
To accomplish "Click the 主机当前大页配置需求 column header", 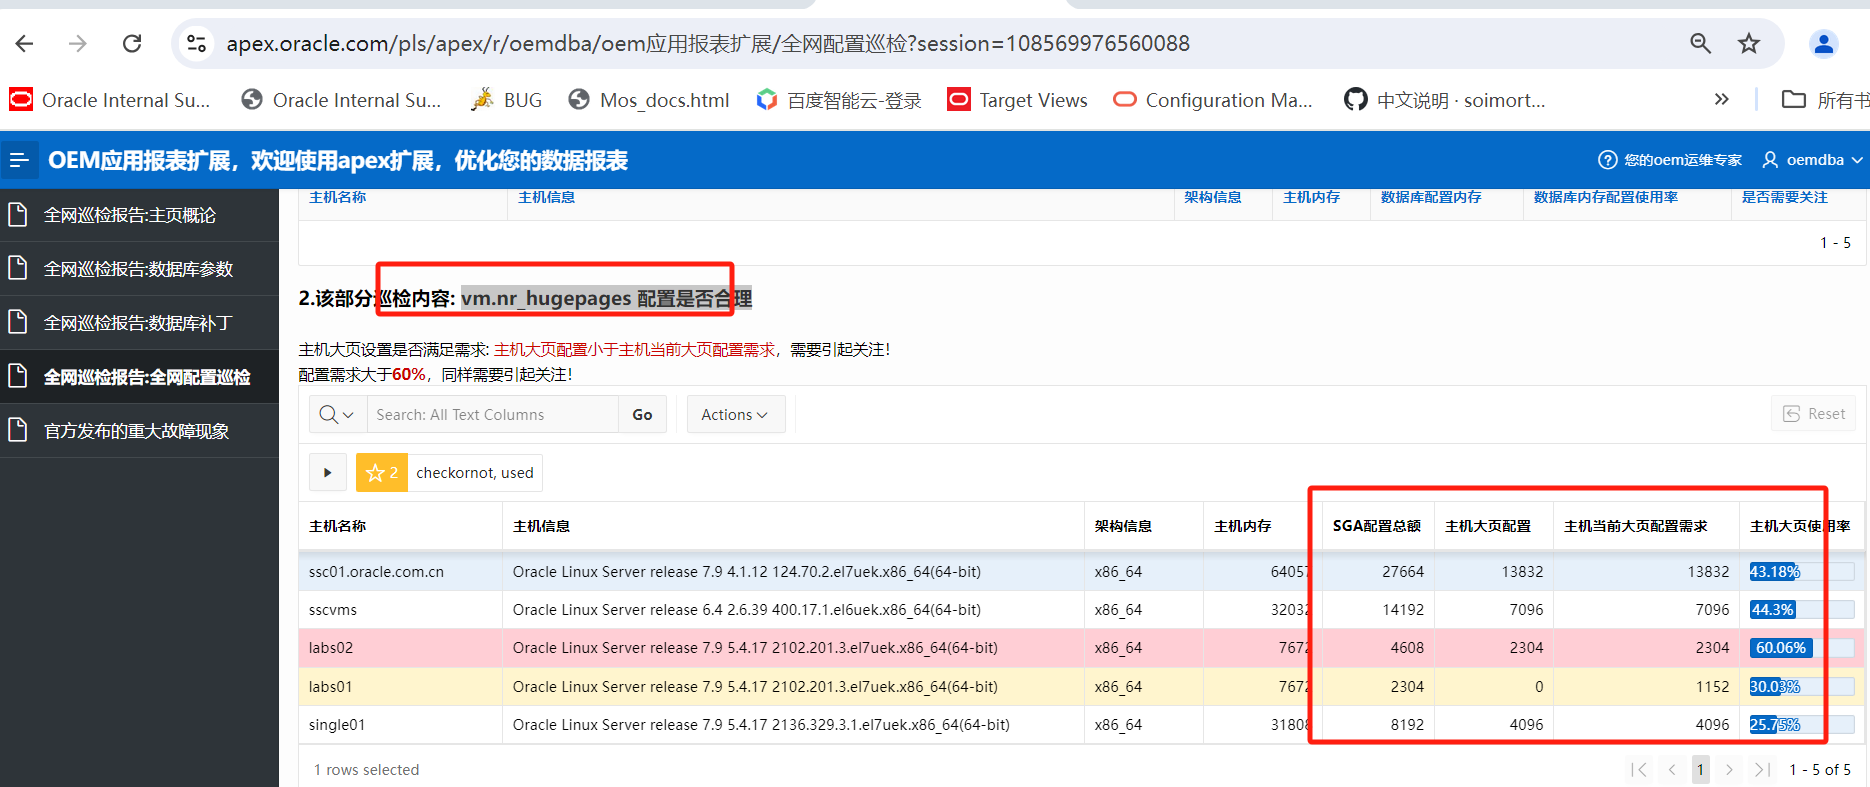I will [1636, 526].
